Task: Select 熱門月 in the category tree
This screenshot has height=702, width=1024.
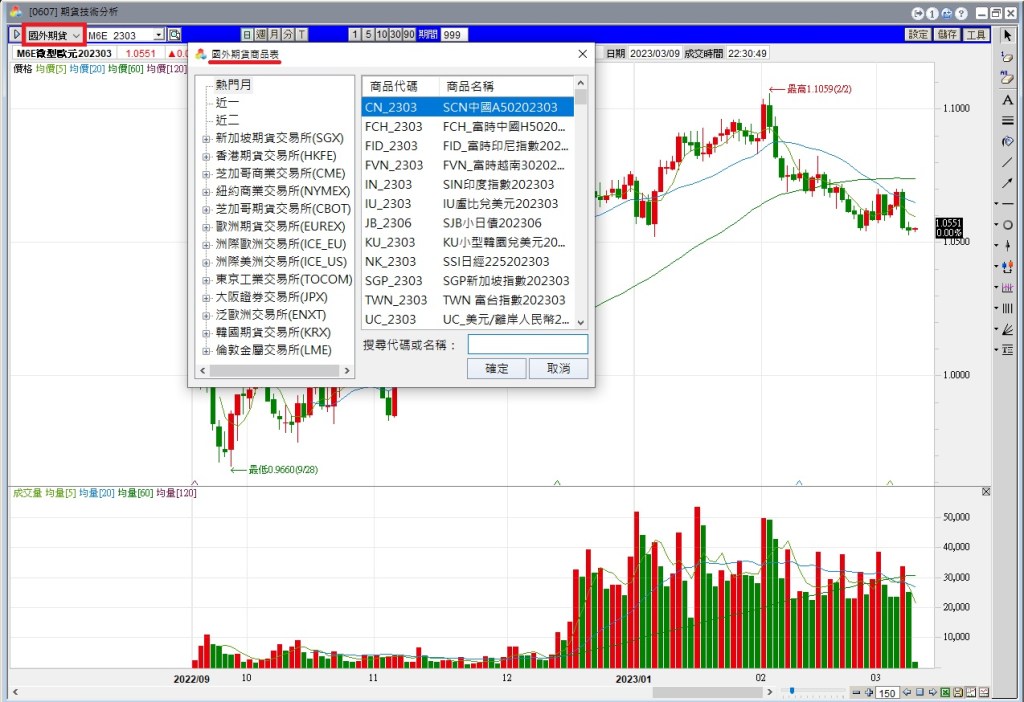Action: [x=234, y=85]
